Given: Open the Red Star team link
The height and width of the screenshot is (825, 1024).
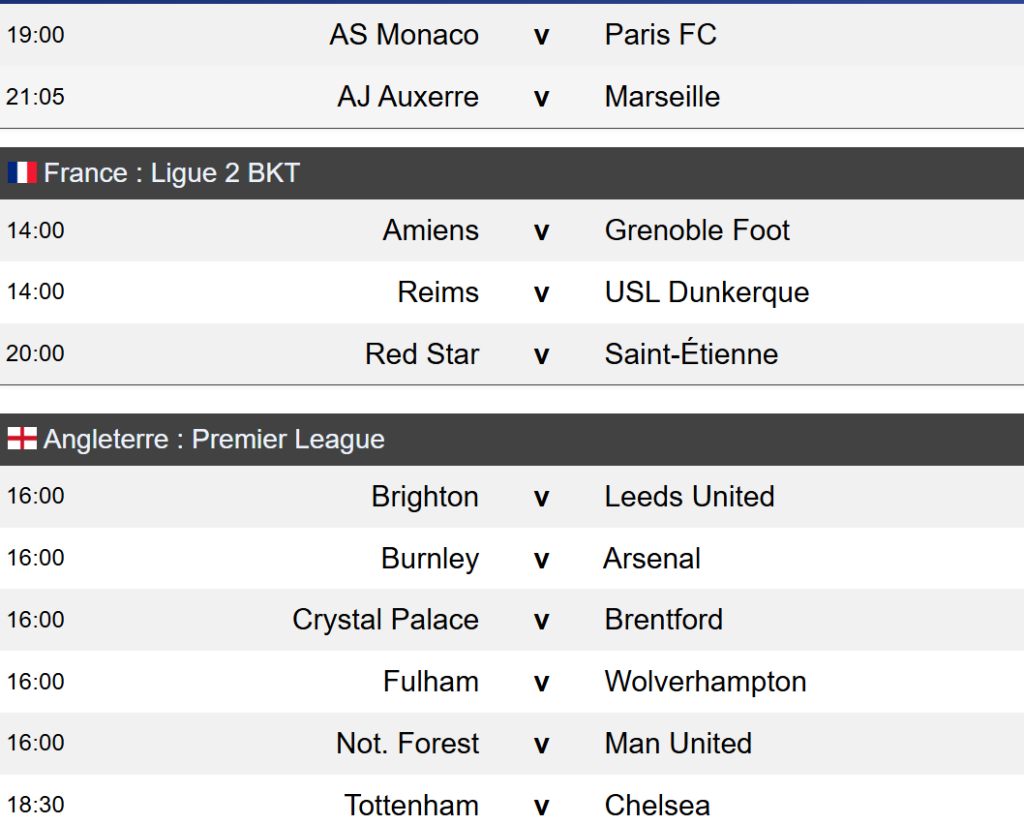Looking at the screenshot, I should click(x=422, y=354).
